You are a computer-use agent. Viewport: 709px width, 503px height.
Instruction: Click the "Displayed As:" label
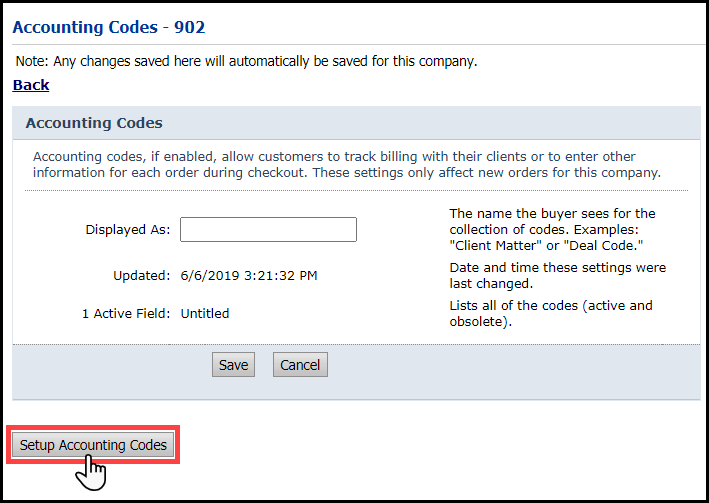(128, 229)
